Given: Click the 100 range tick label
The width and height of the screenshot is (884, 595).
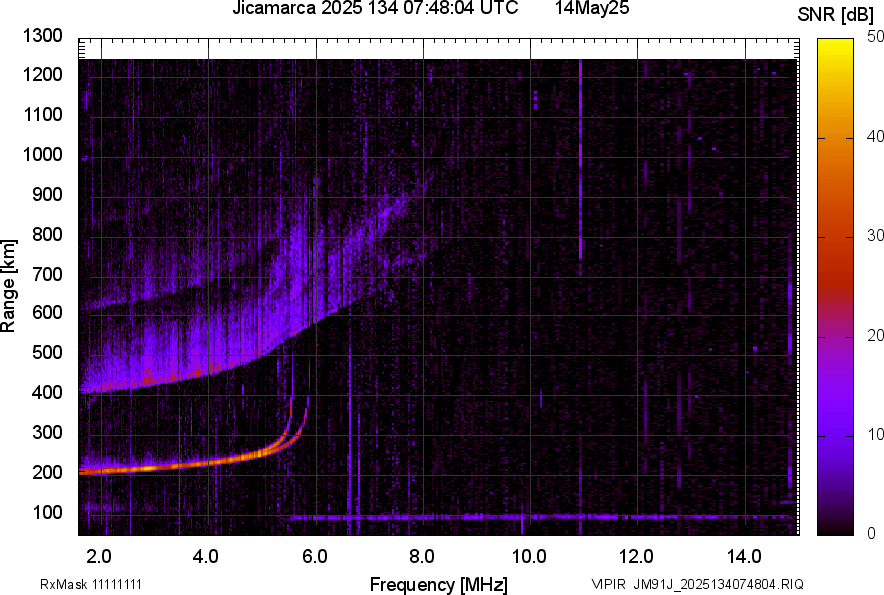Looking at the screenshot, I should click(x=47, y=512).
